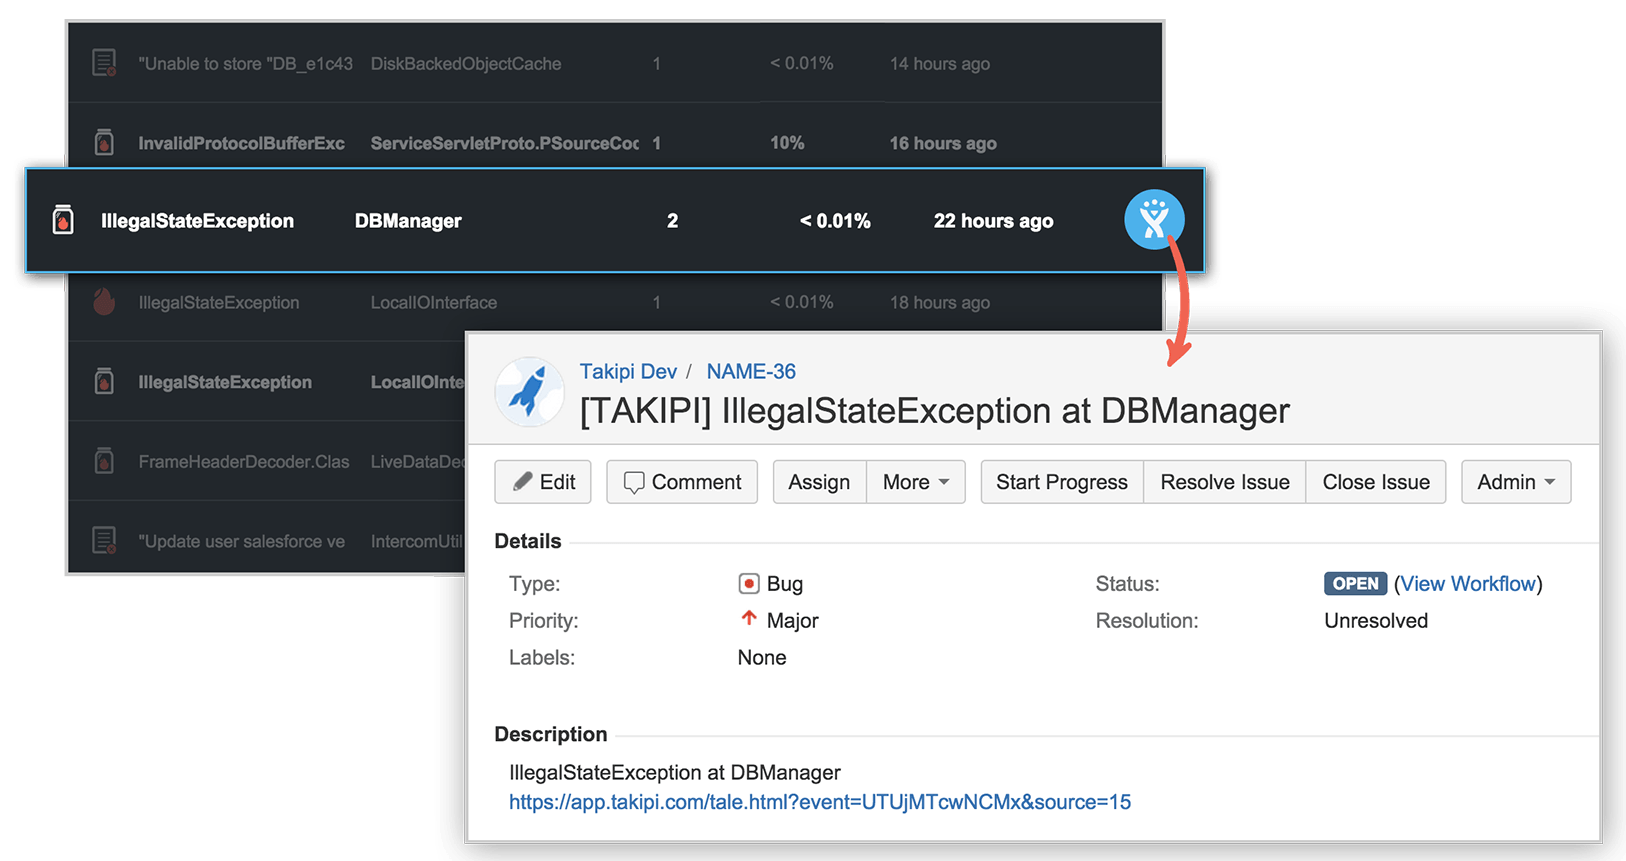Screen dimensions: 1626x861
Task: Click the Takipi Dev rocket project avatar
Action: coord(530,392)
